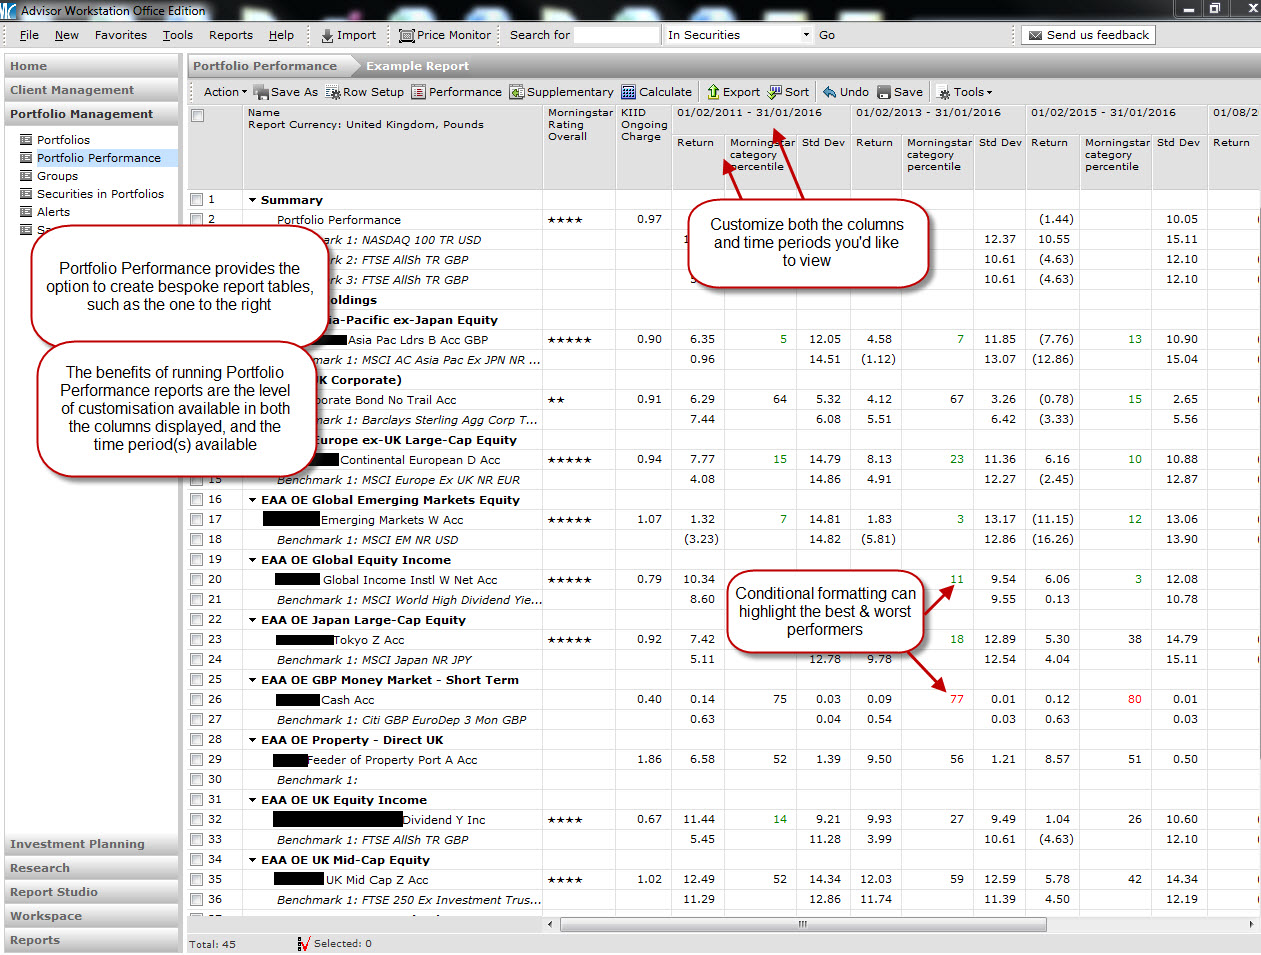
Task: Collapse the EAA OE UK Equity Income group
Action: pos(253,800)
